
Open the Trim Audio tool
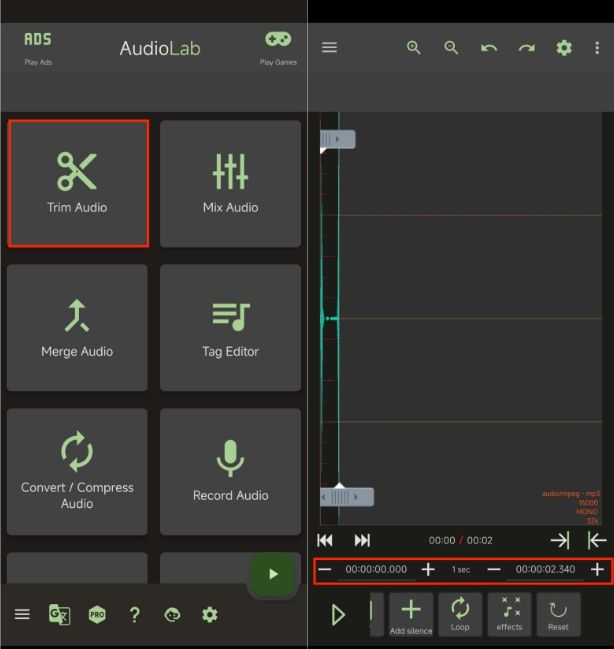[78, 183]
